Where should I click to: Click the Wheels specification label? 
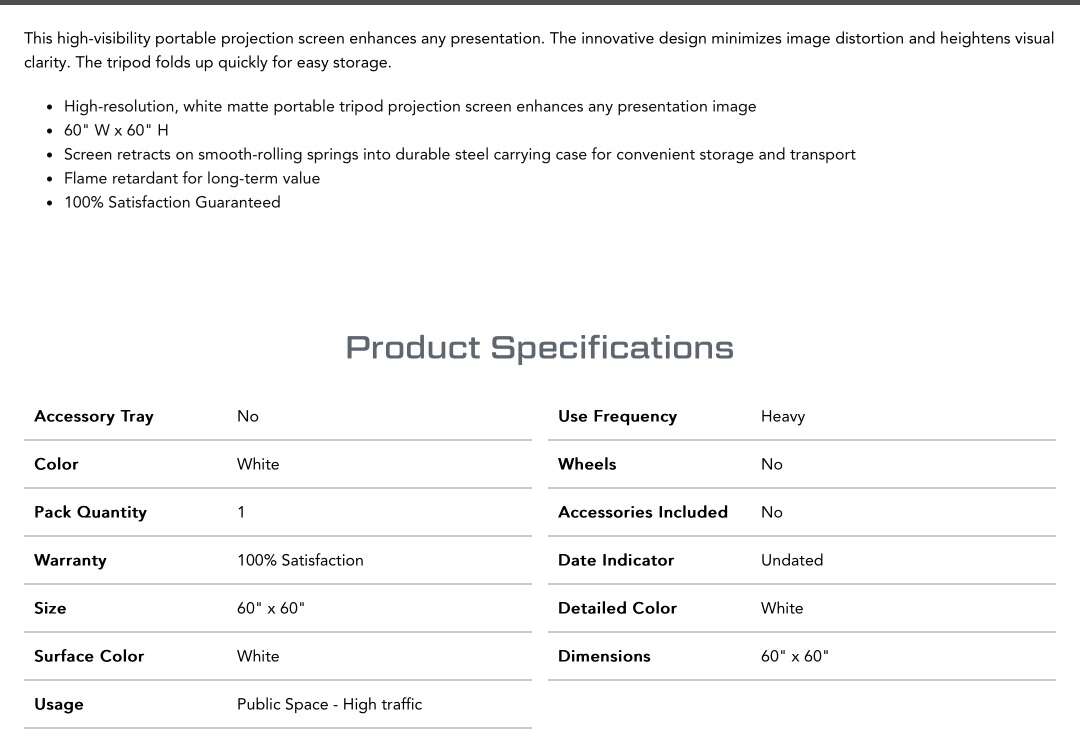pos(587,464)
